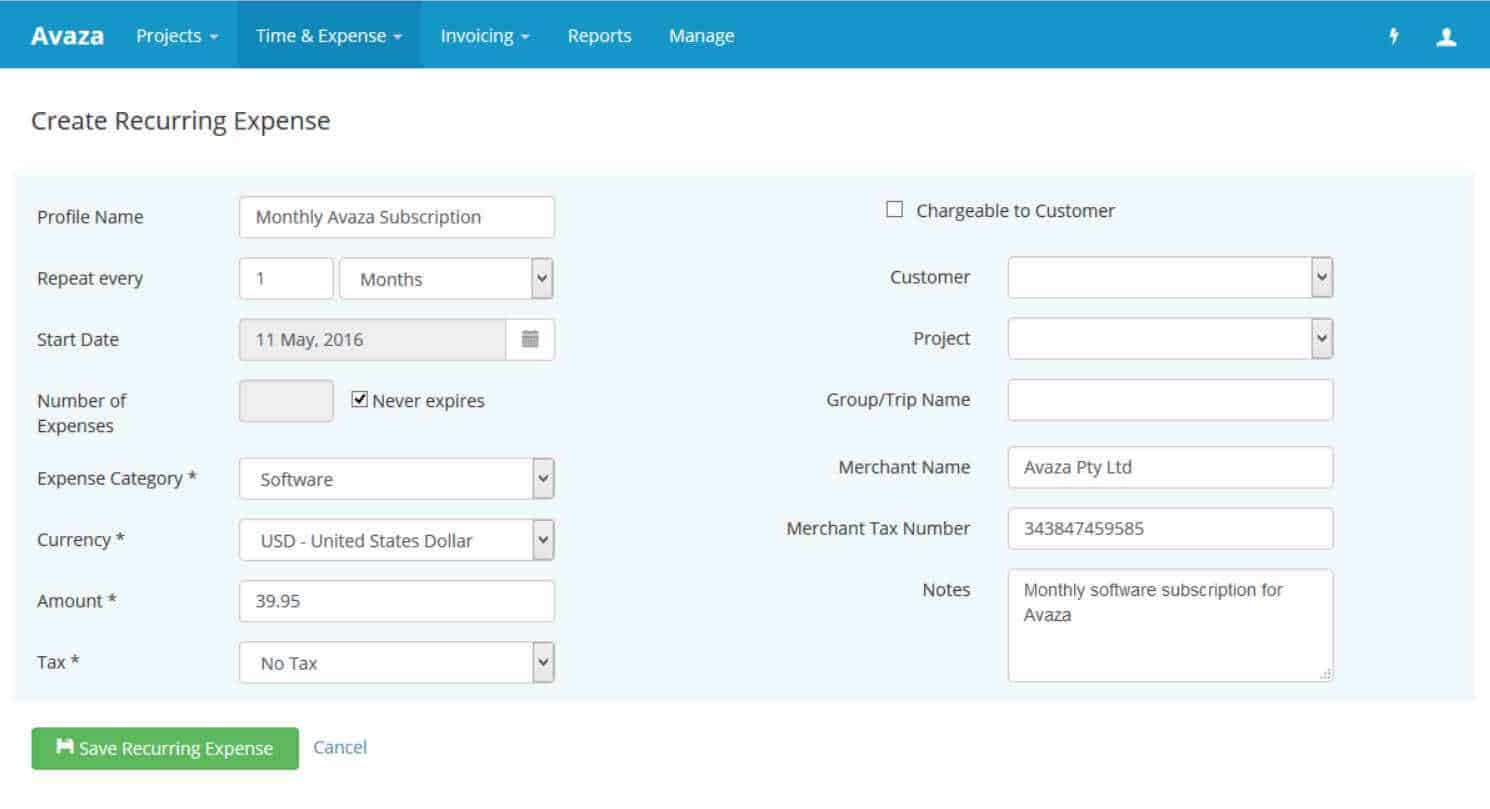The height and width of the screenshot is (809, 1490).
Task: Focus the Merchant Name field
Action: [1170, 467]
